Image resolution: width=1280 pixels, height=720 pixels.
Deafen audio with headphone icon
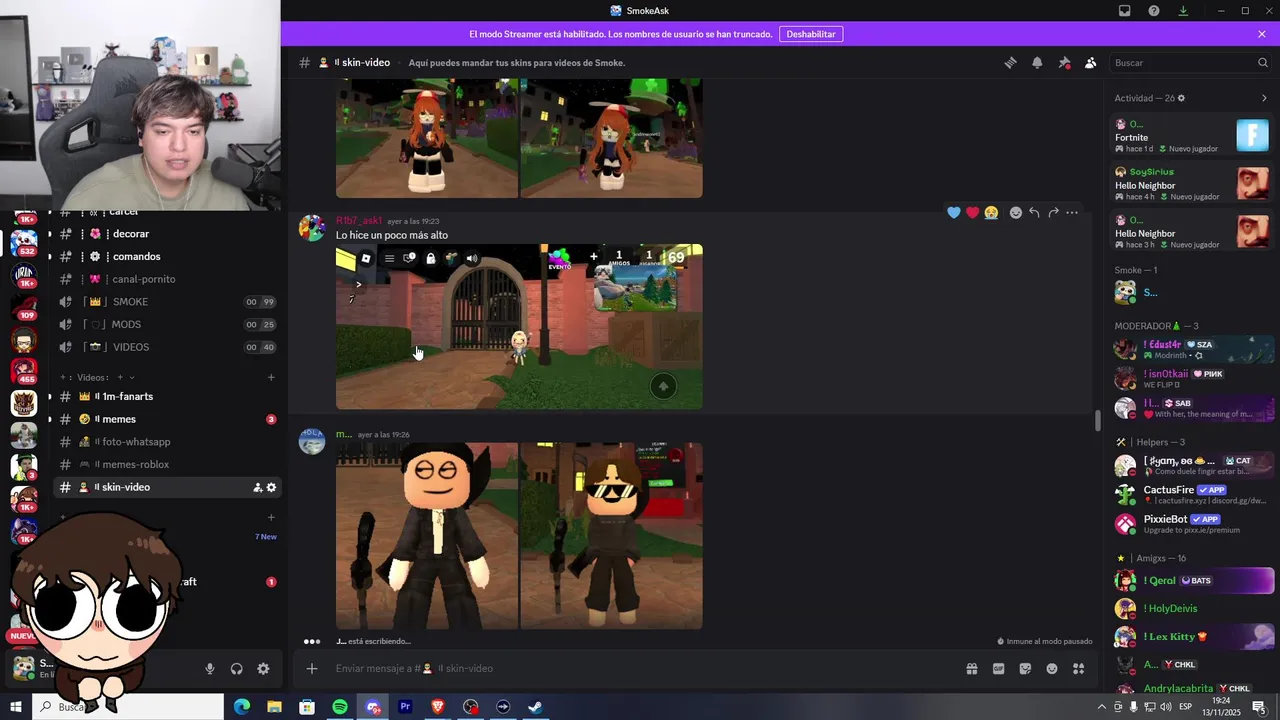click(237, 669)
